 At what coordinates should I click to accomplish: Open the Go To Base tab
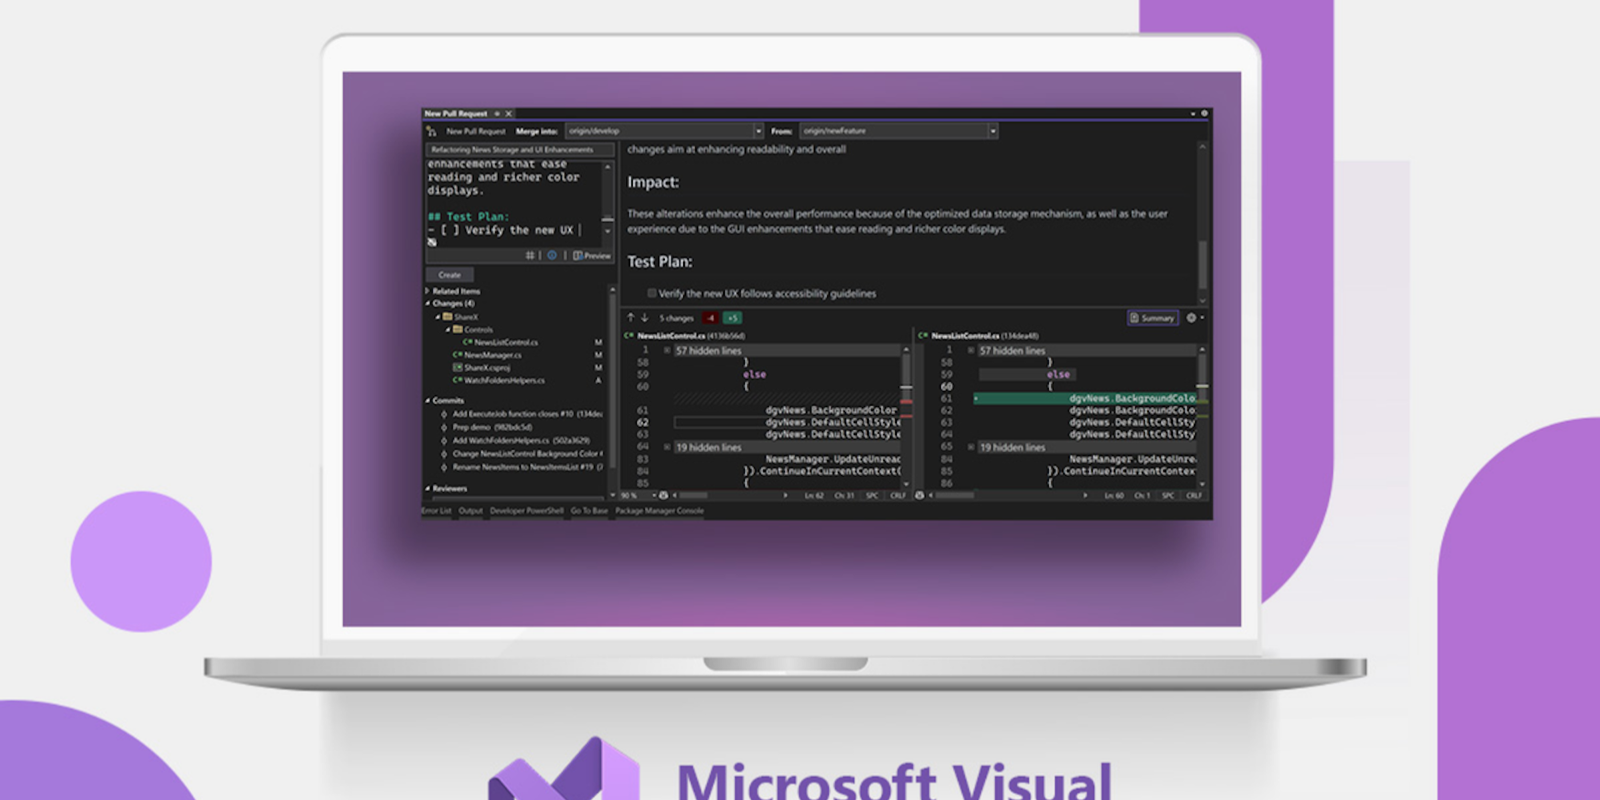click(589, 511)
